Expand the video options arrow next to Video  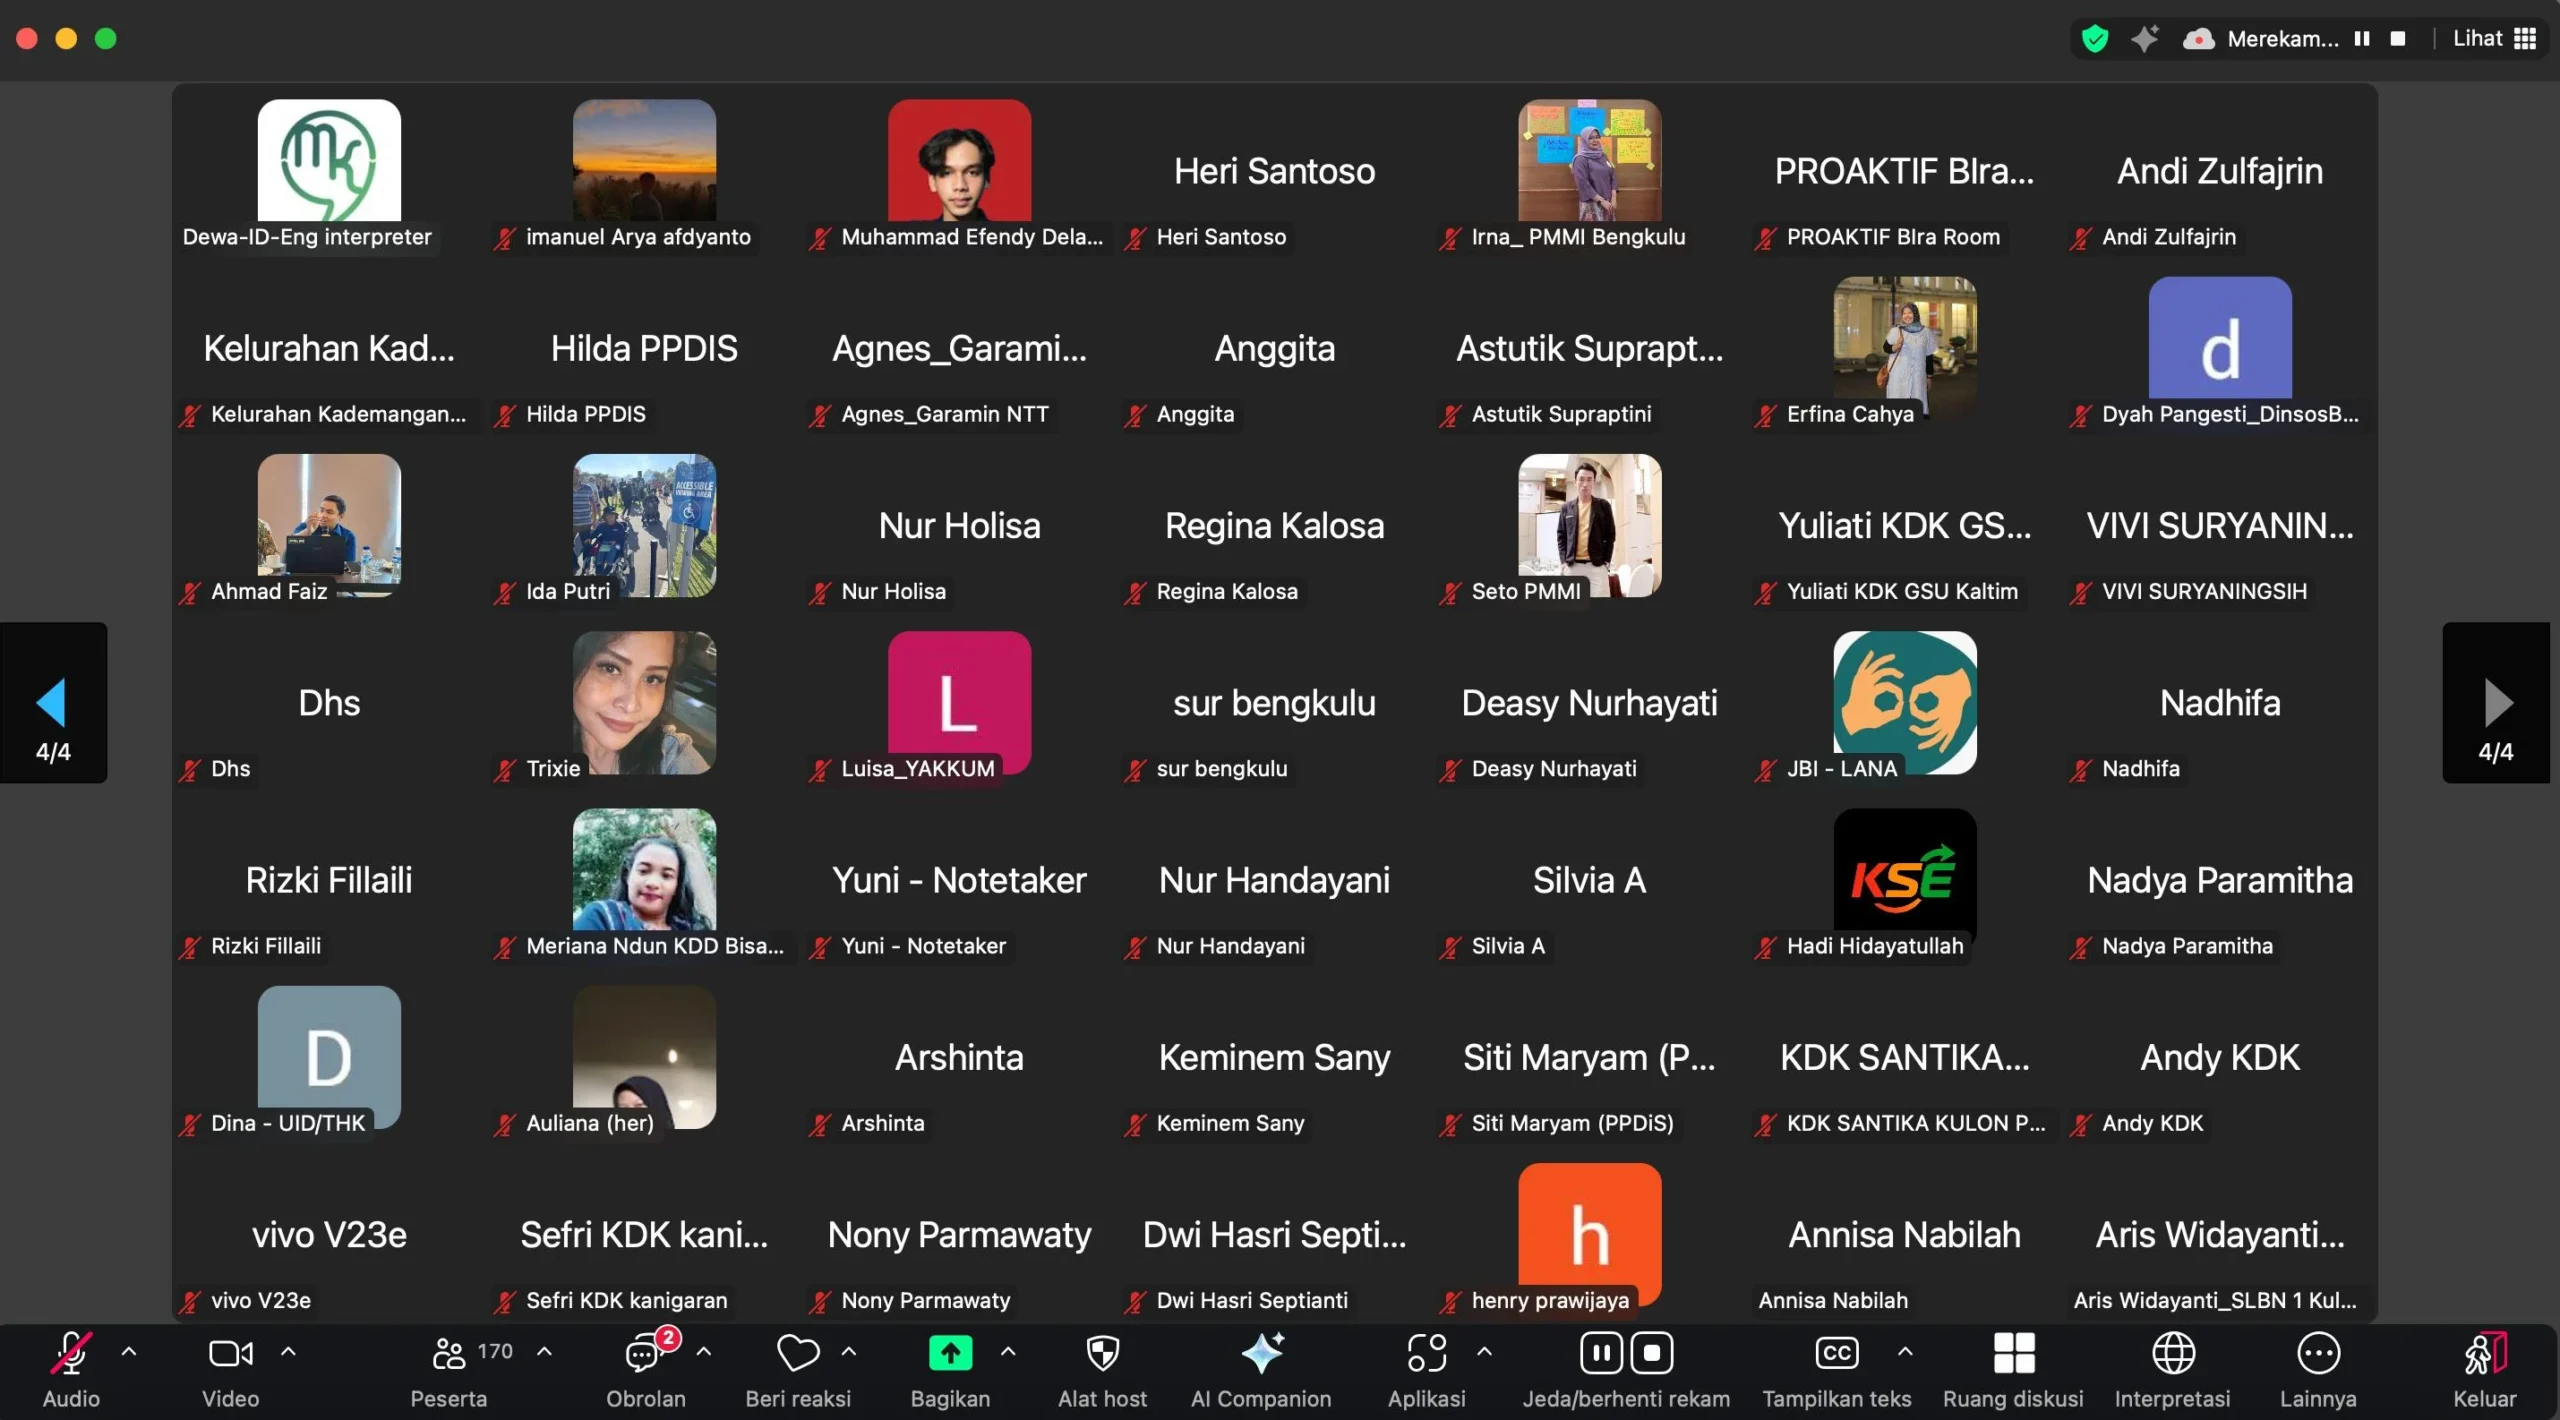pos(288,1352)
